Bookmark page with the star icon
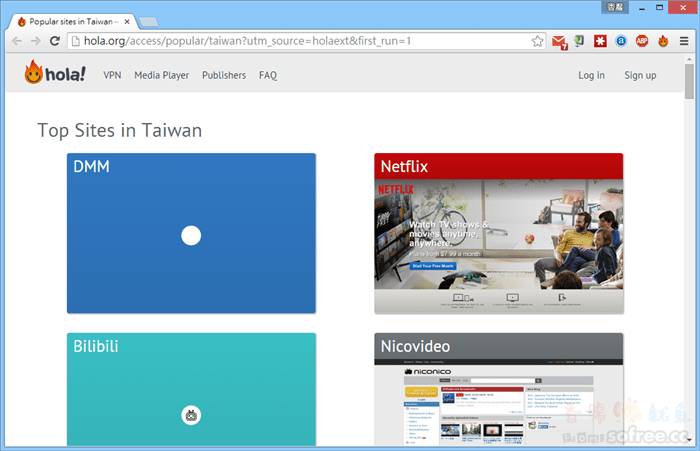700x451 pixels. [x=538, y=41]
